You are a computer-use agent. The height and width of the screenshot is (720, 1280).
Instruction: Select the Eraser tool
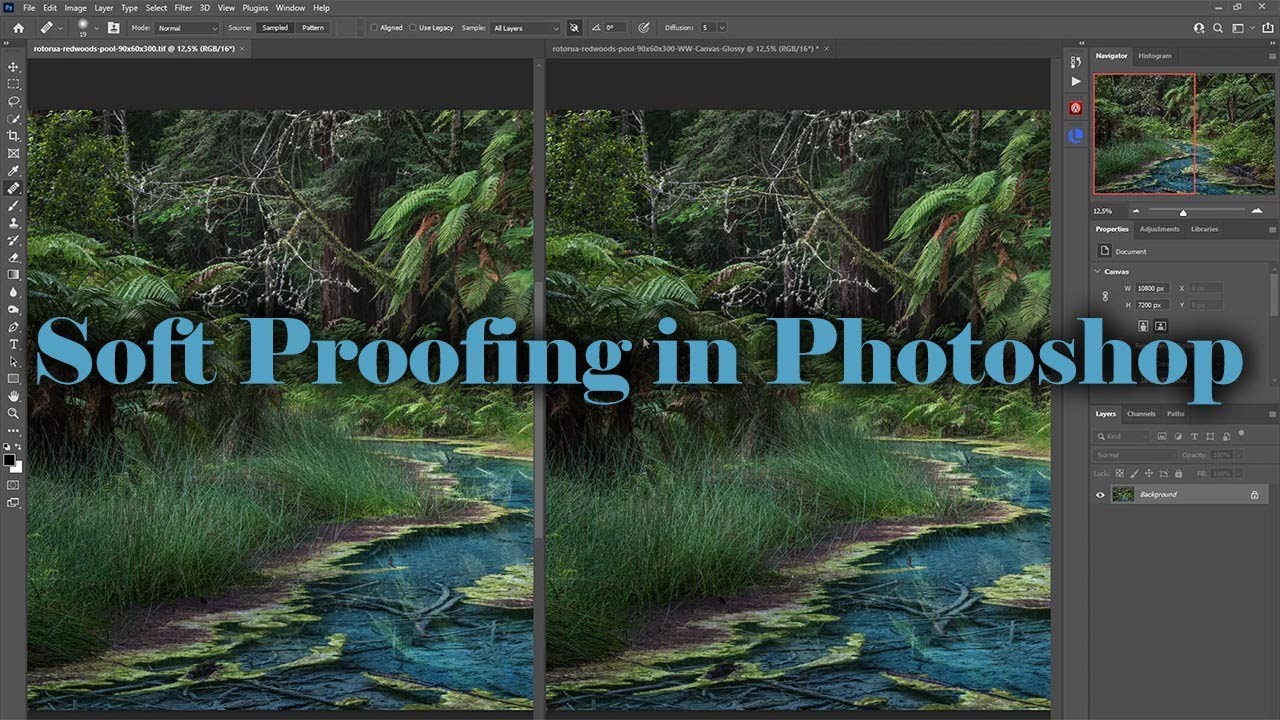point(13,257)
